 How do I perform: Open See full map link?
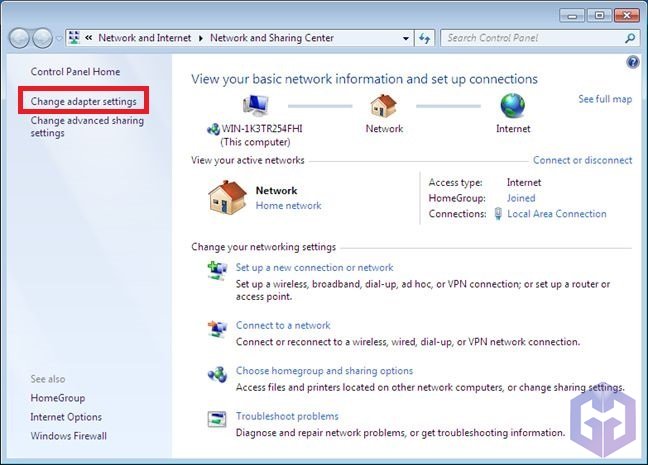[605, 99]
